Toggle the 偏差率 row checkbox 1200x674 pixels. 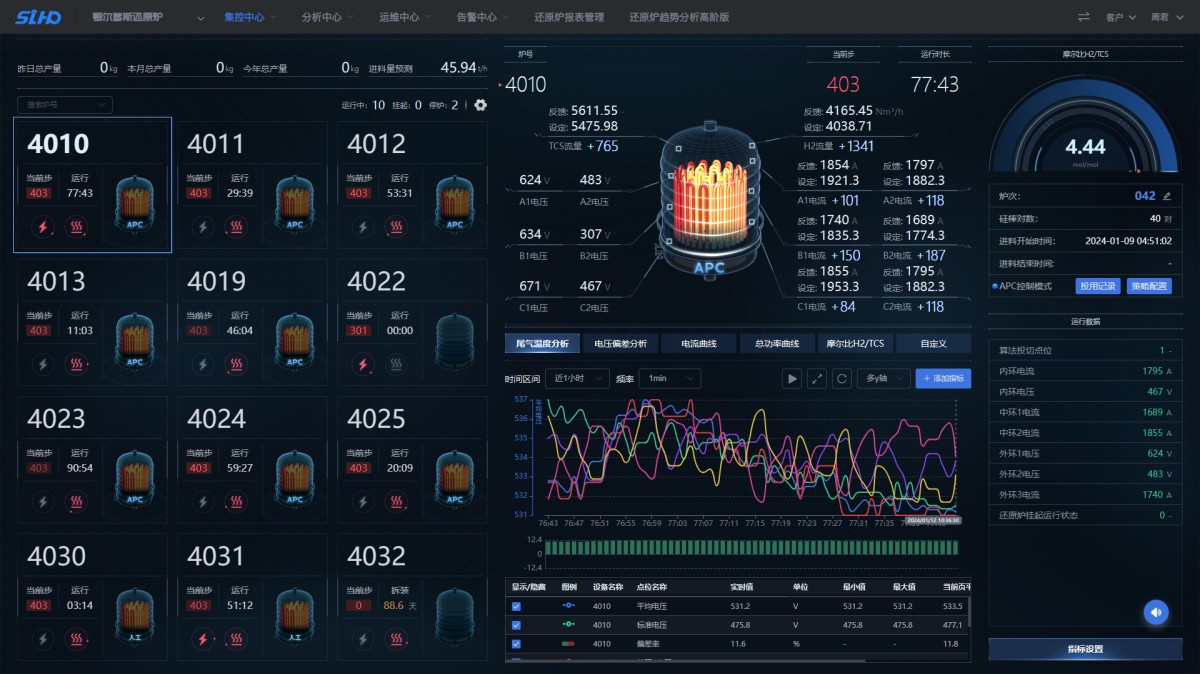pyautogui.click(x=516, y=644)
